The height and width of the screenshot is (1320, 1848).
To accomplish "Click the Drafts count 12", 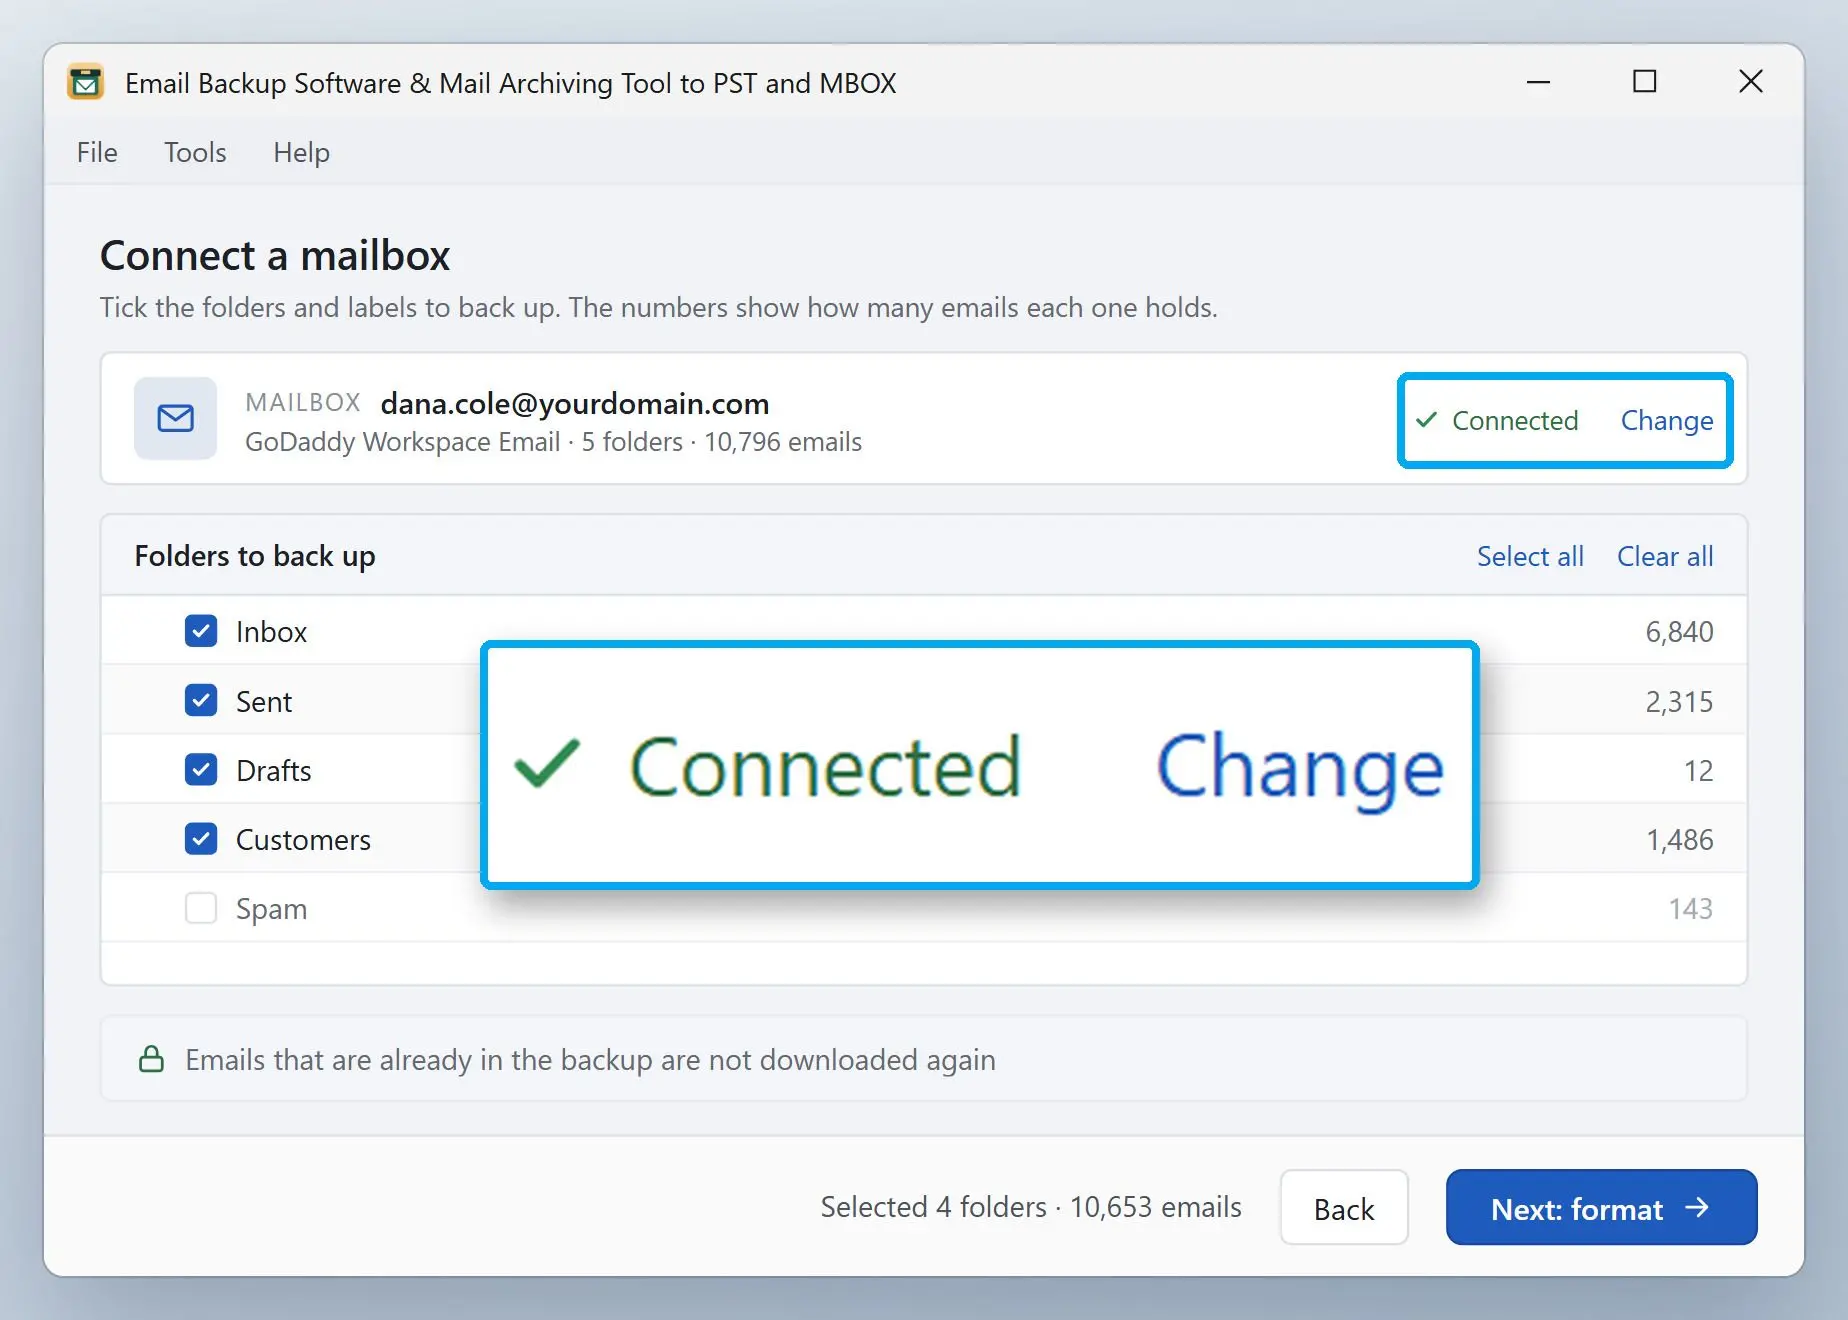I will (x=1698, y=771).
